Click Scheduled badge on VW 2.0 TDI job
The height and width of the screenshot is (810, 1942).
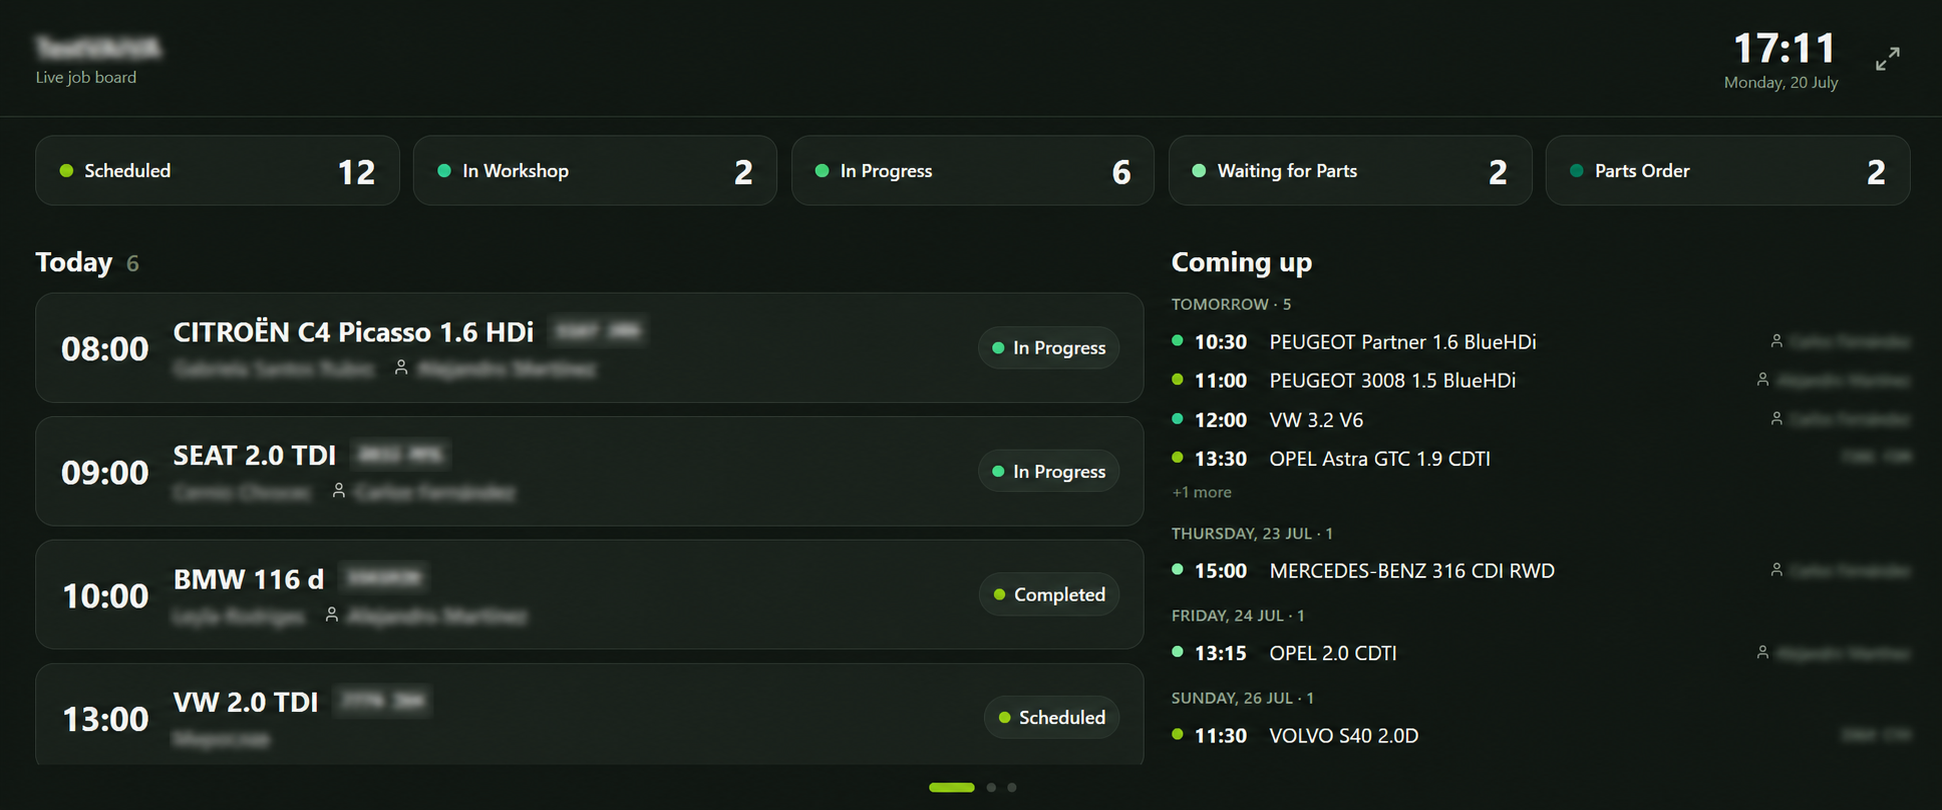(x=1051, y=717)
